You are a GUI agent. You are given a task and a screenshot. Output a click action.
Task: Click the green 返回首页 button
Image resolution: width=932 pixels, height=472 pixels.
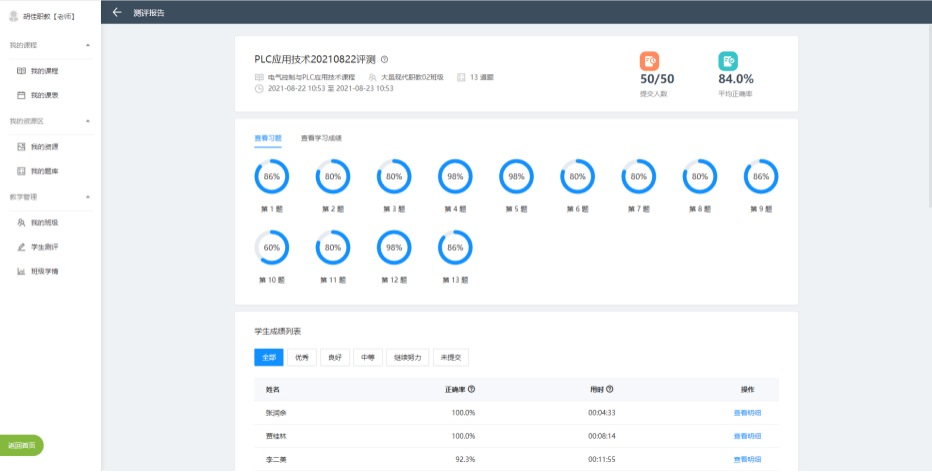(21, 445)
